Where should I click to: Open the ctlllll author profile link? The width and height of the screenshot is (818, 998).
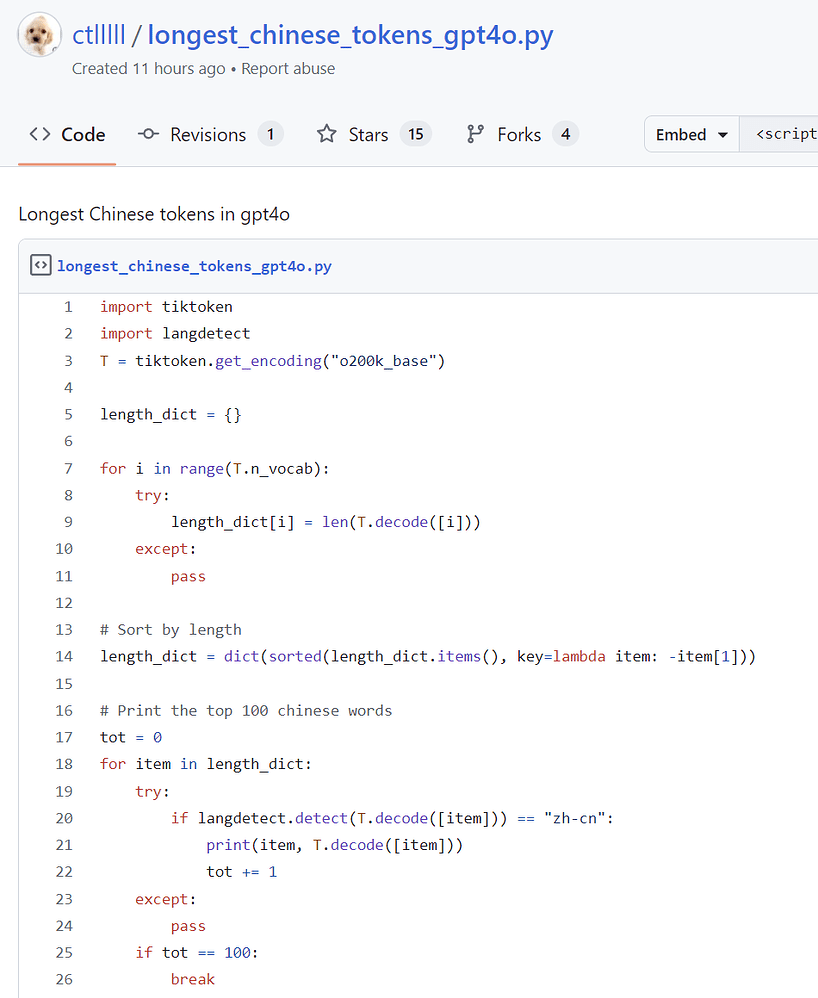99,35
